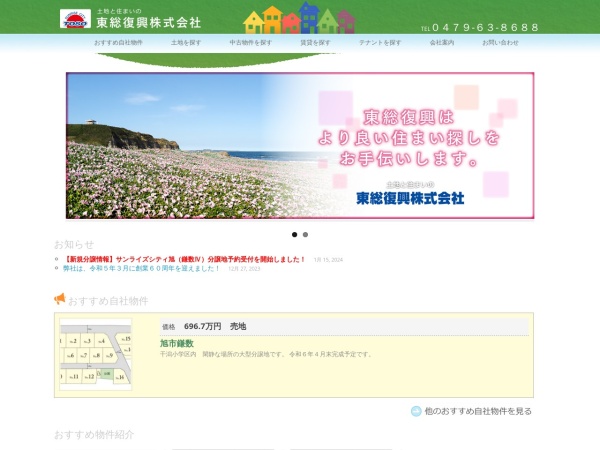Screen dimensions: 600x450
Task: Open the 土地を探す menu item
Action: coord(186,42)
